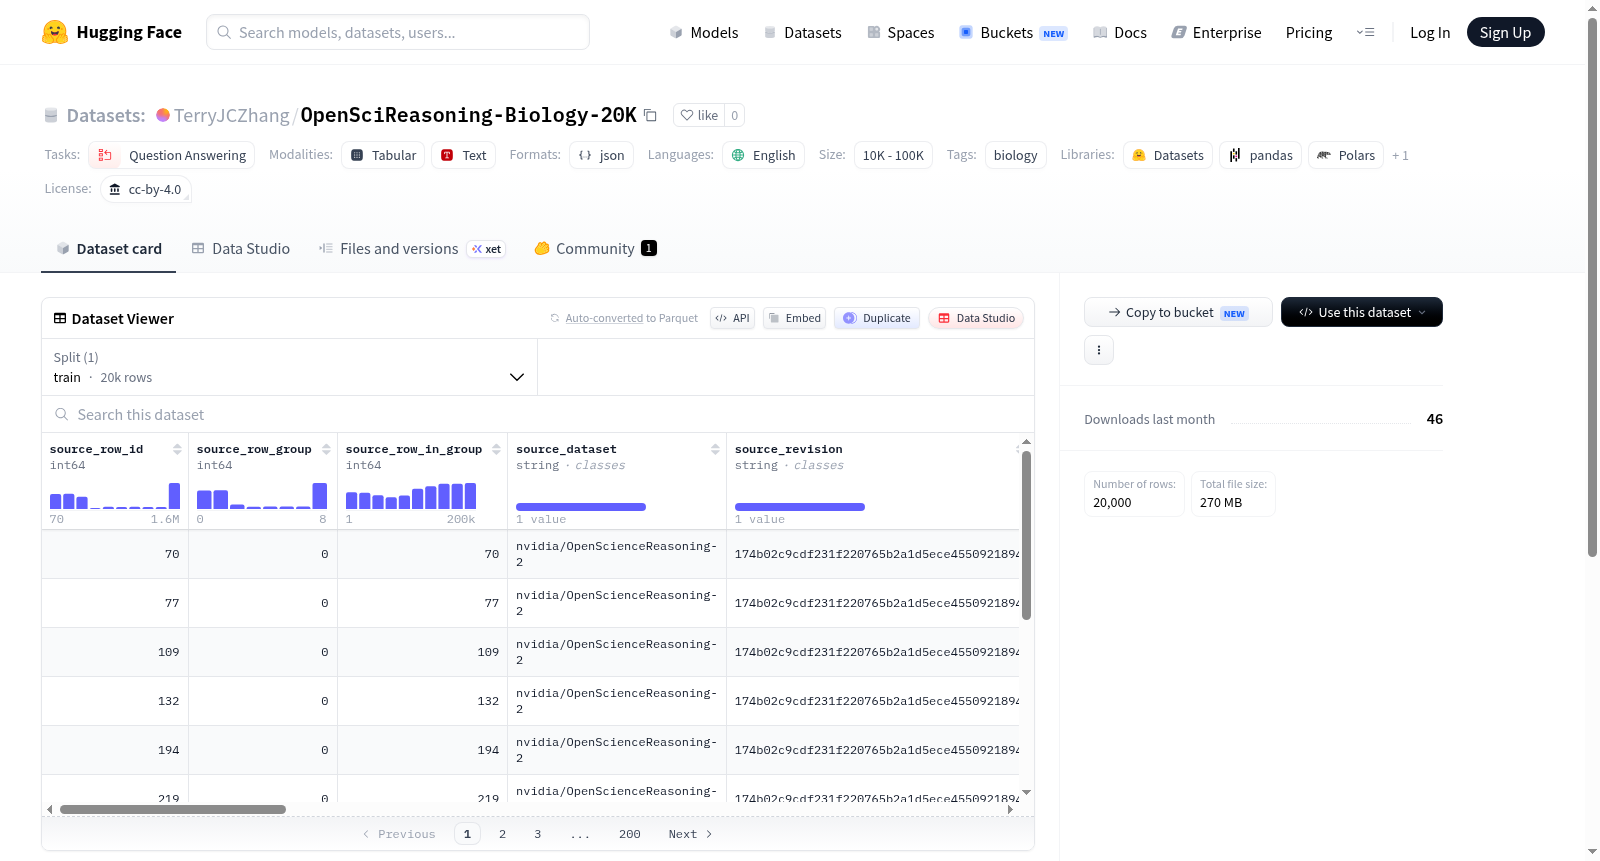Jump to page 200 of results
The image size is (1600, 861).
(630, 834)
